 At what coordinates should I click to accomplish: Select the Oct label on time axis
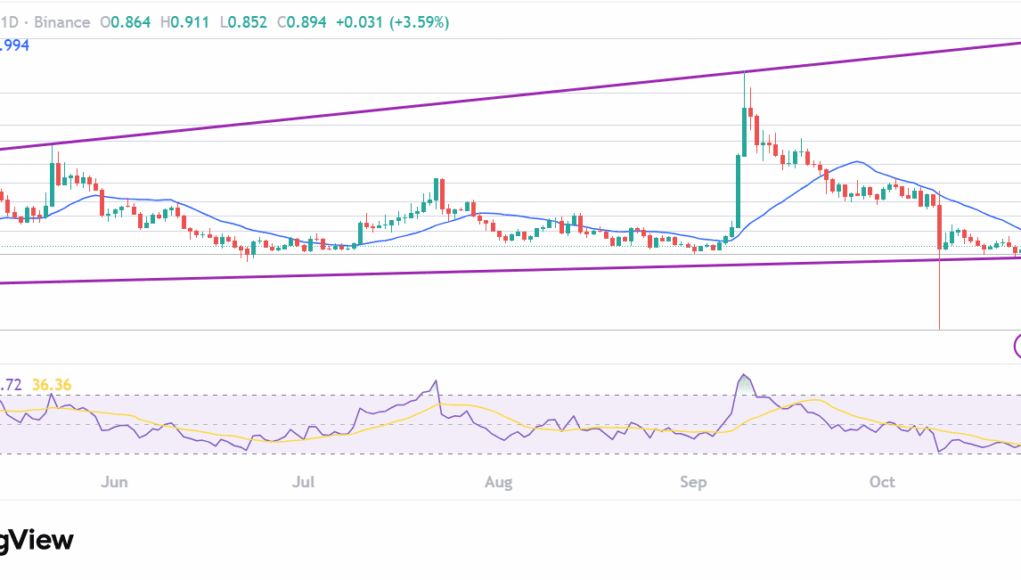pyautogui.click(x=881, y=483)
